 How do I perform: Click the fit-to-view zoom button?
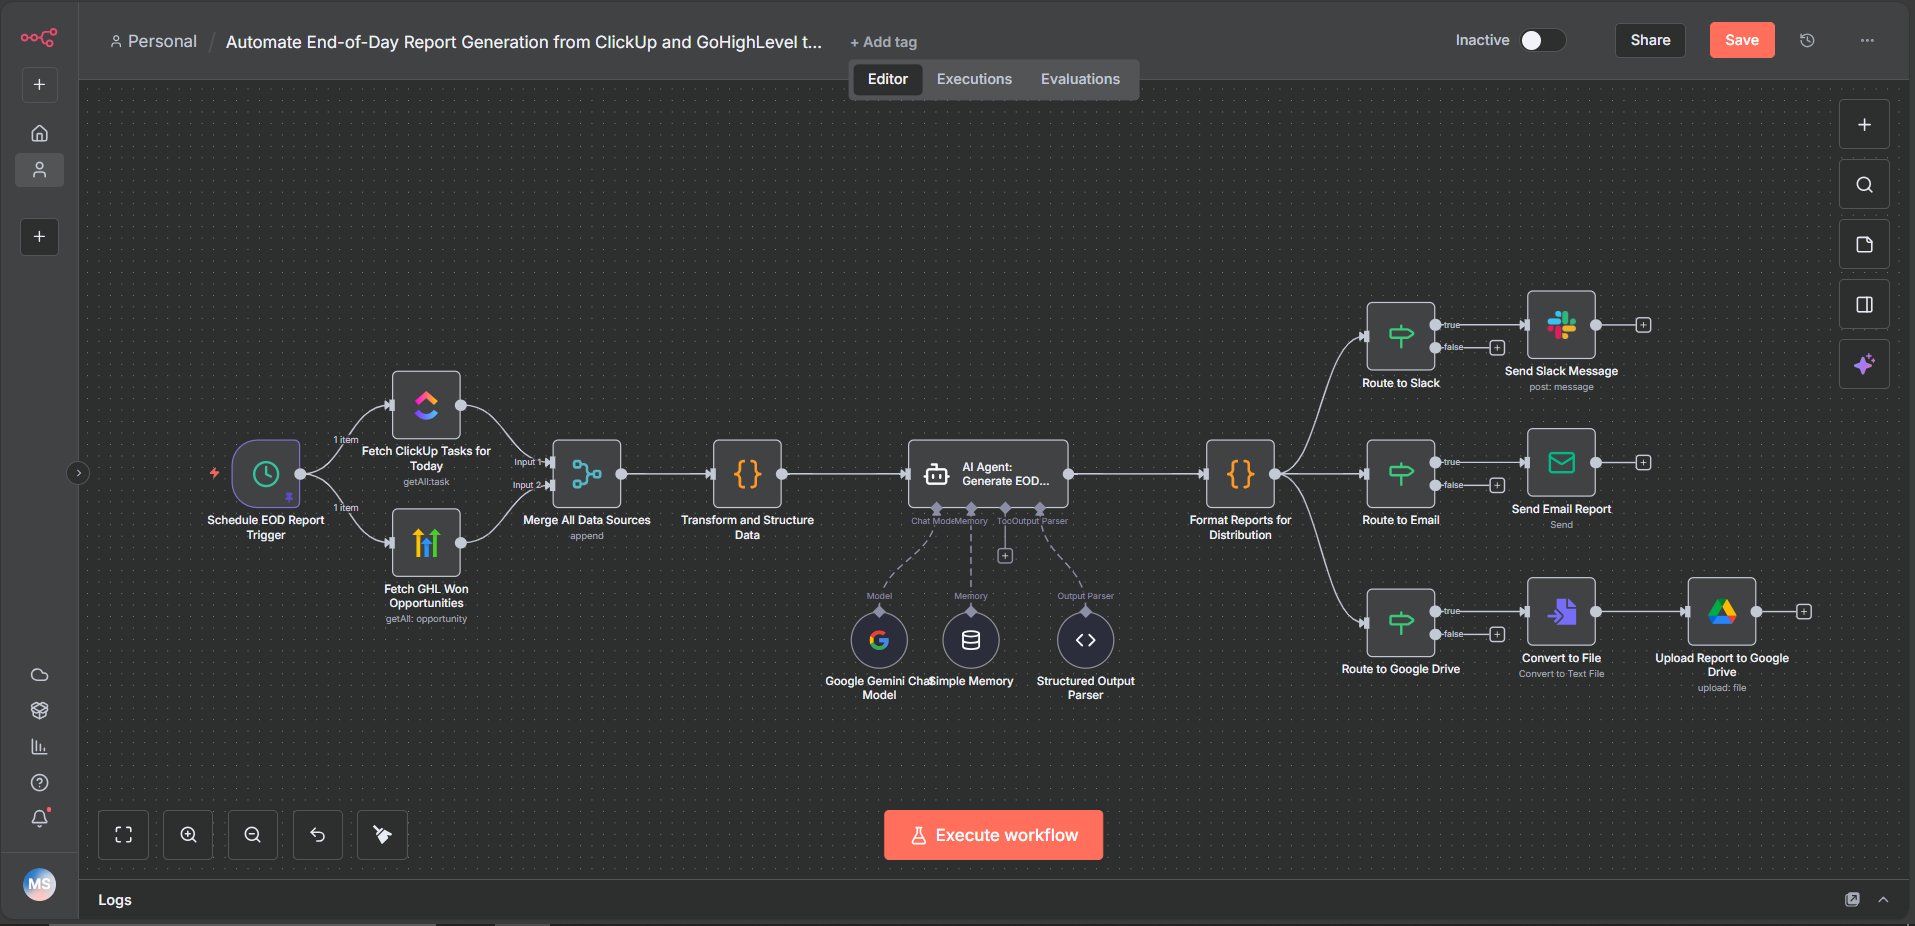coord(124,835)
